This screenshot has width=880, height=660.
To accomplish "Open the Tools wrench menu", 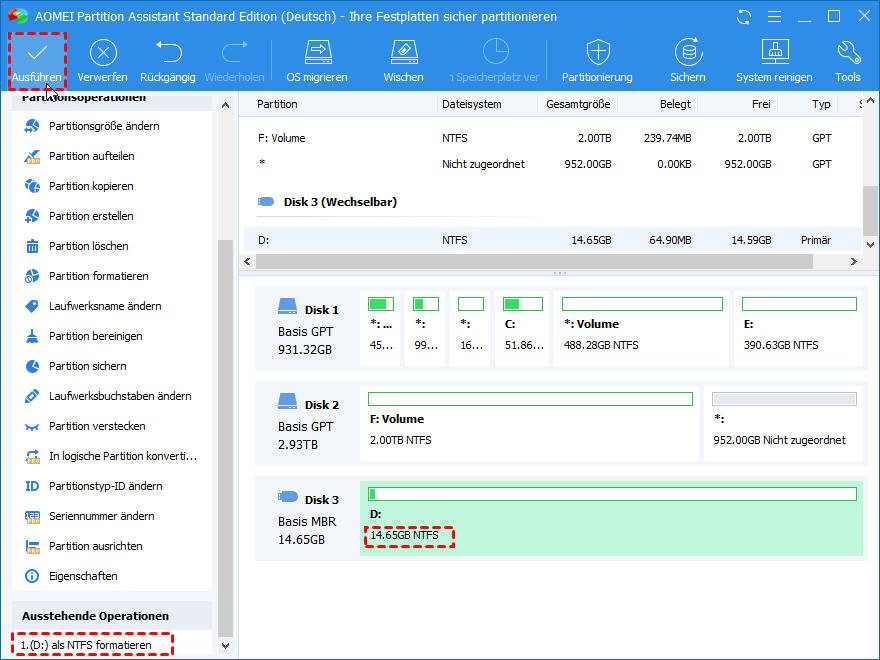I will 848,53.
